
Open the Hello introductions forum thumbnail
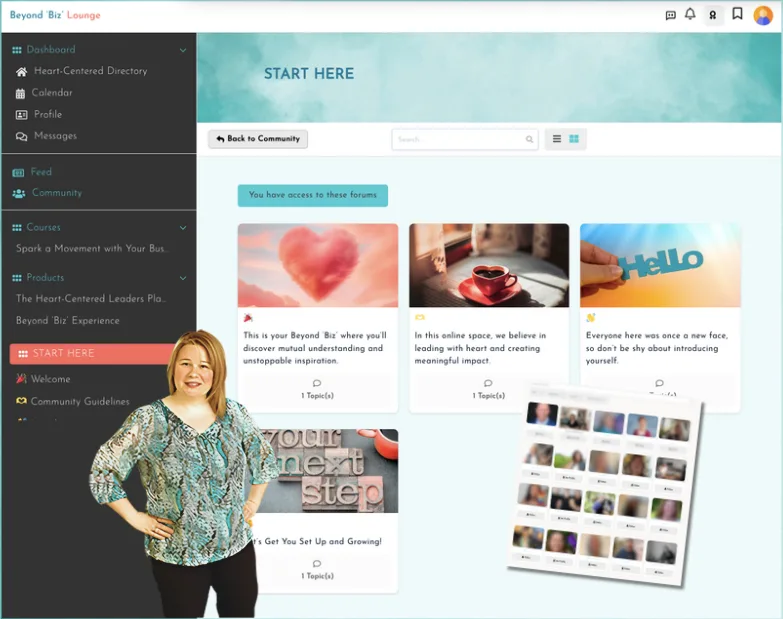pos(660,265)
